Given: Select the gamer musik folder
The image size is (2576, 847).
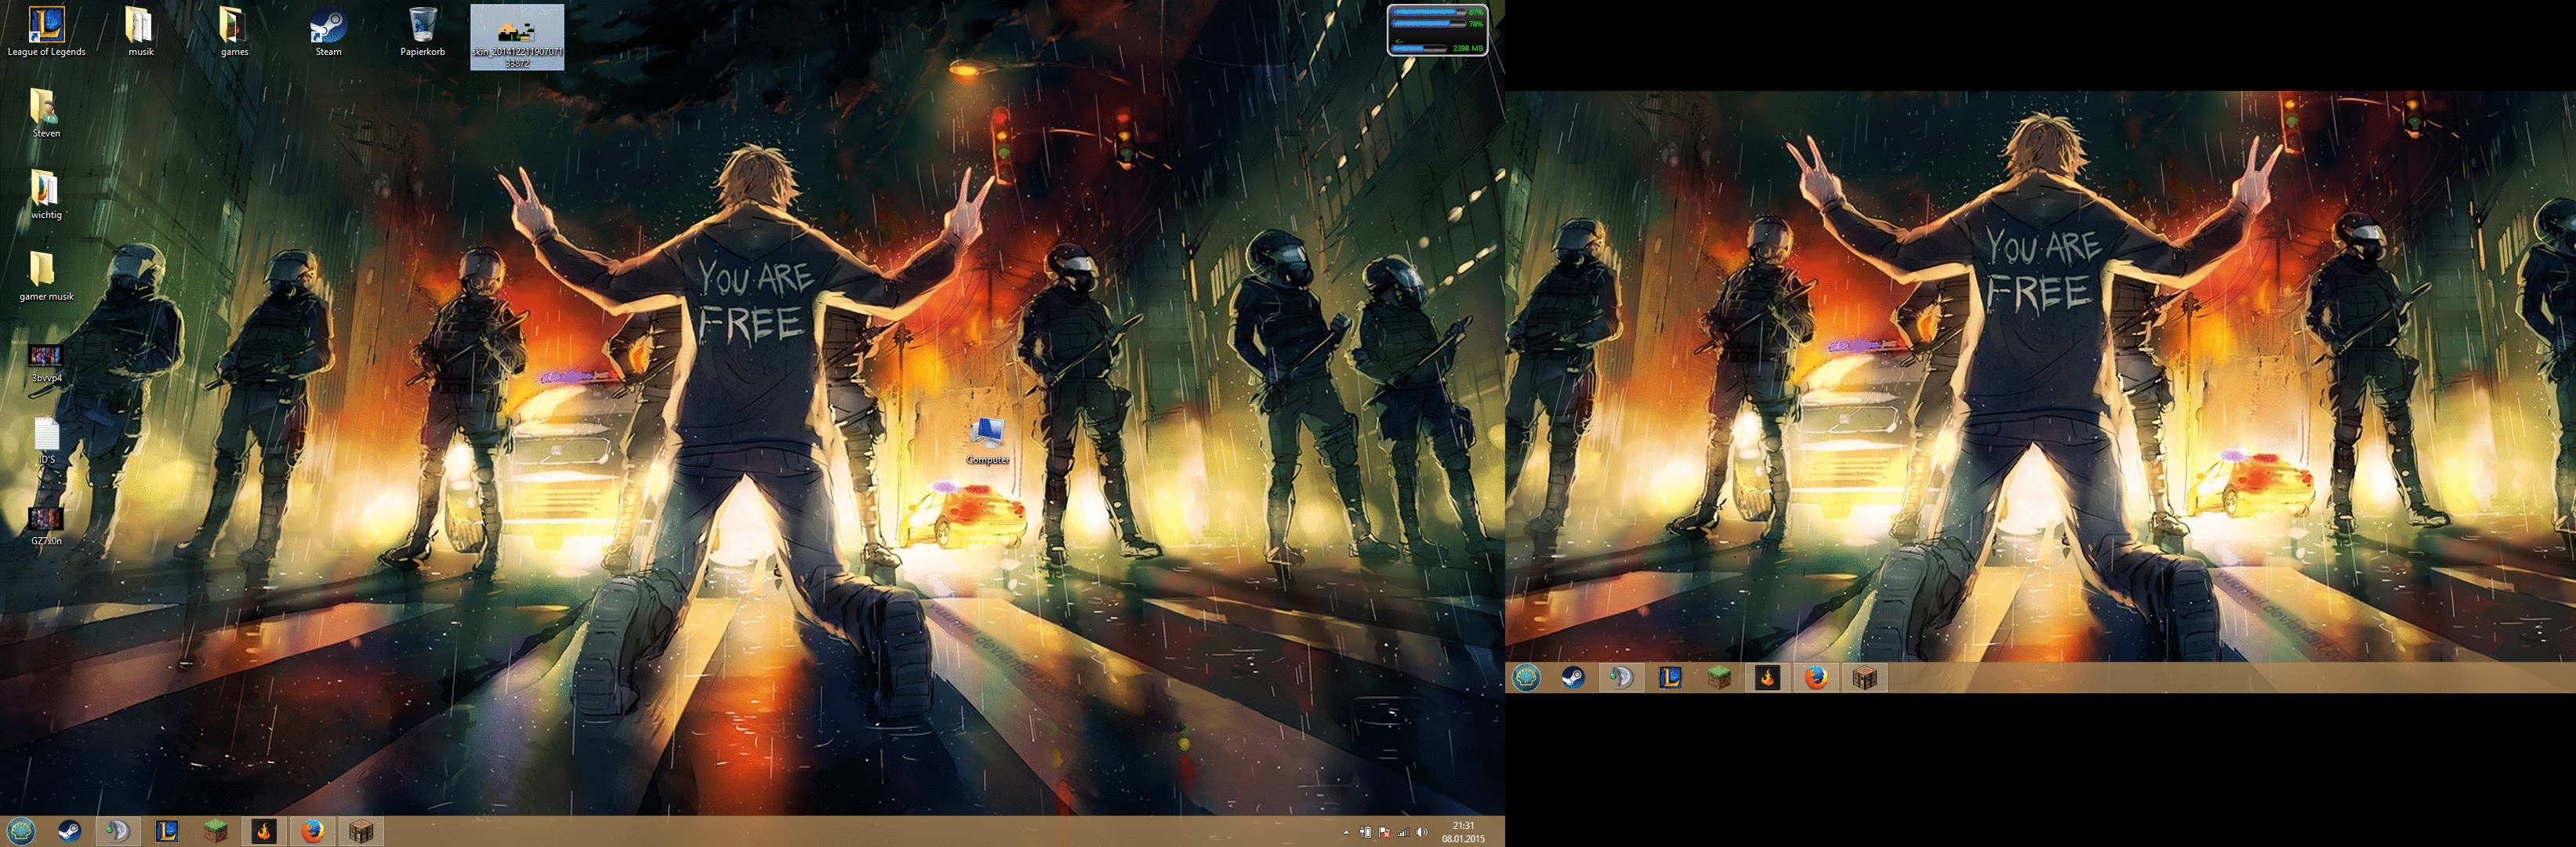Looking at the screenshot, I should click(x=46, y=276).
